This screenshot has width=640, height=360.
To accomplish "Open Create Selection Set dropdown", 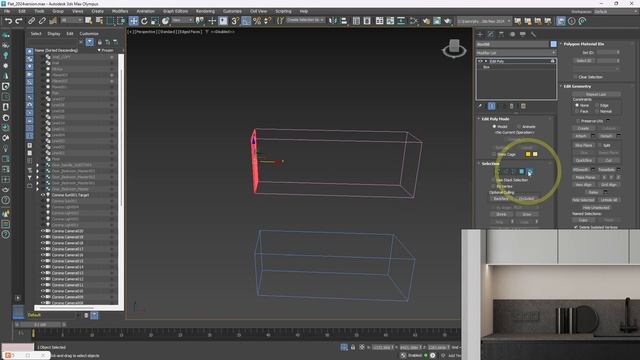I will 305,20.
